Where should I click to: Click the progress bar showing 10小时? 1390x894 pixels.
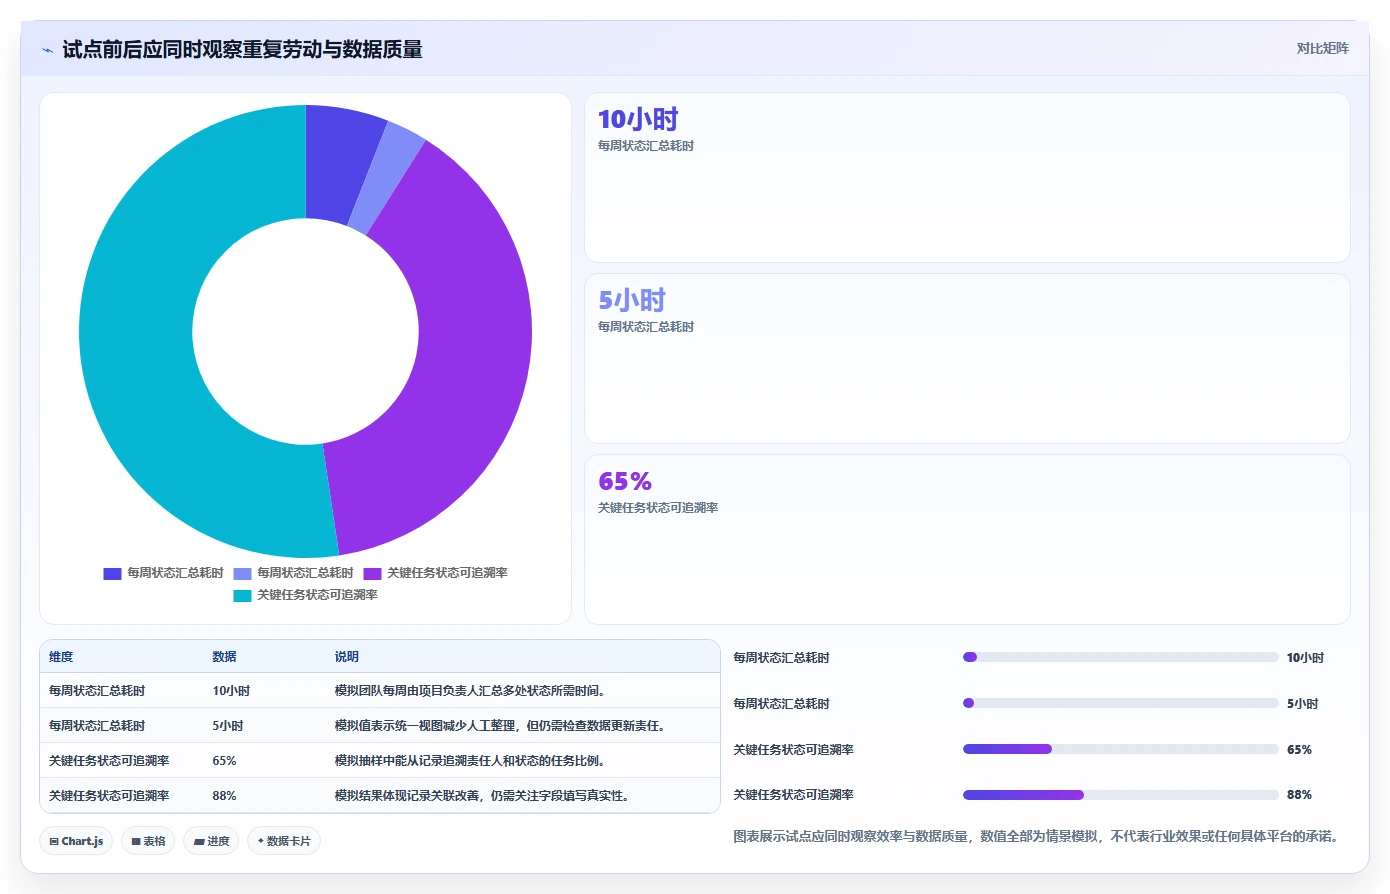(1120, 657)
